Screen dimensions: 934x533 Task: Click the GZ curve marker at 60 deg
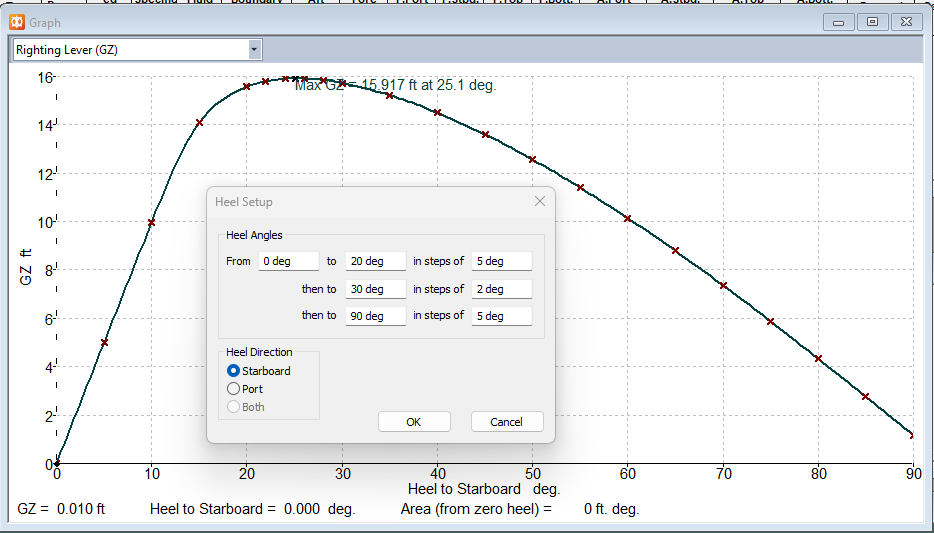[627, 219]
